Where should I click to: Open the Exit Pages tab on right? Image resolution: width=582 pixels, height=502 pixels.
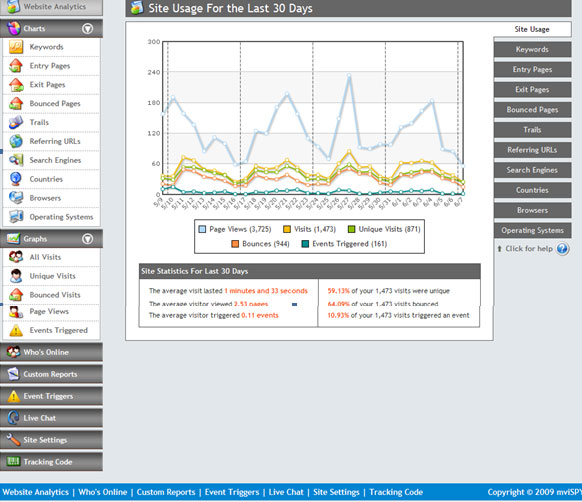532,89
